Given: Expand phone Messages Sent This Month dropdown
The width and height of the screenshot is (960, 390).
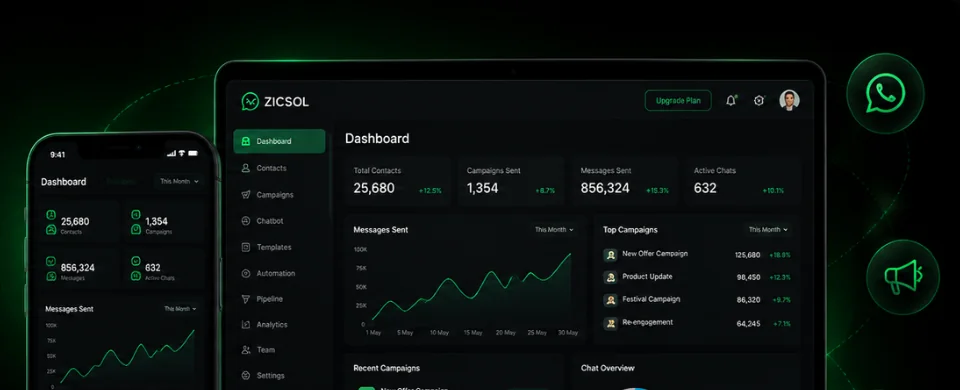Looking at the screenshot, I should [x=181, y=309].
